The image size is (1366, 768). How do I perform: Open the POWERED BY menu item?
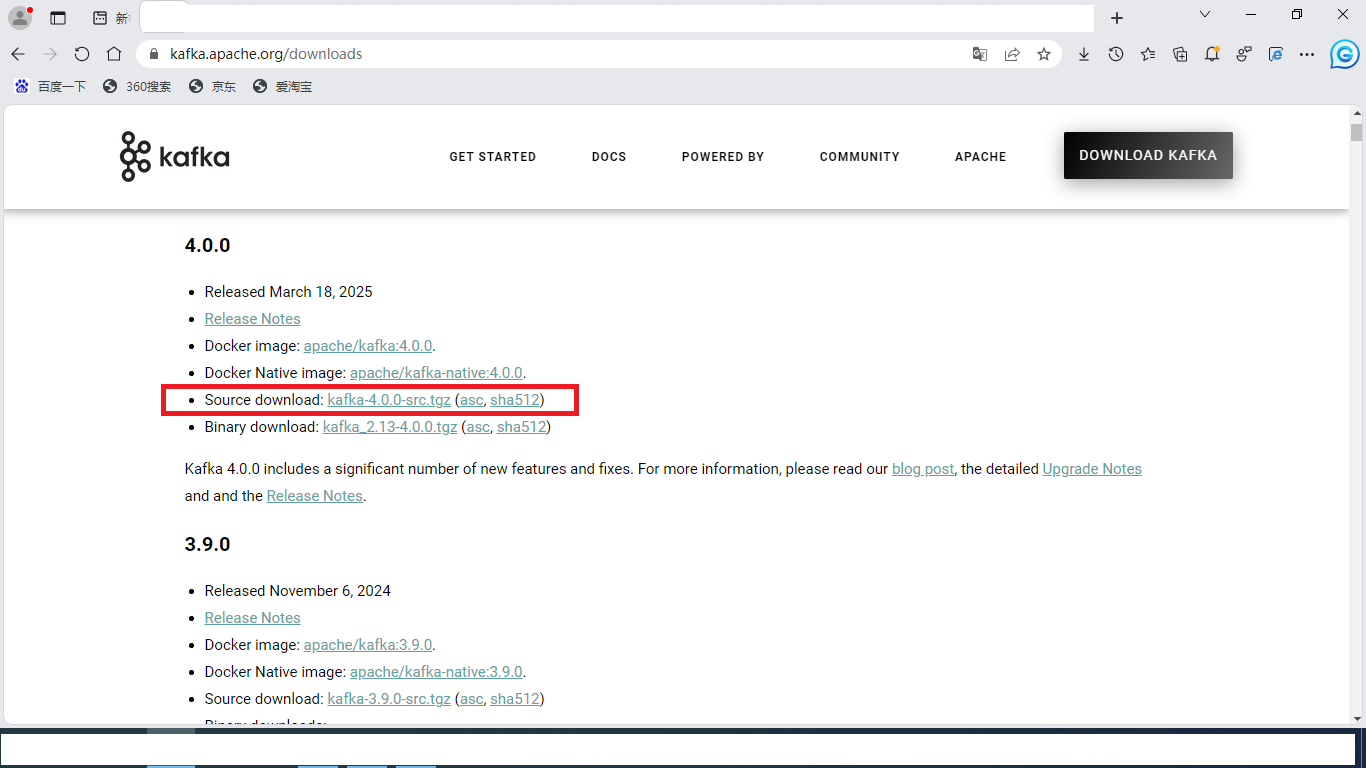pyautogui.click(x=723, y=157)
